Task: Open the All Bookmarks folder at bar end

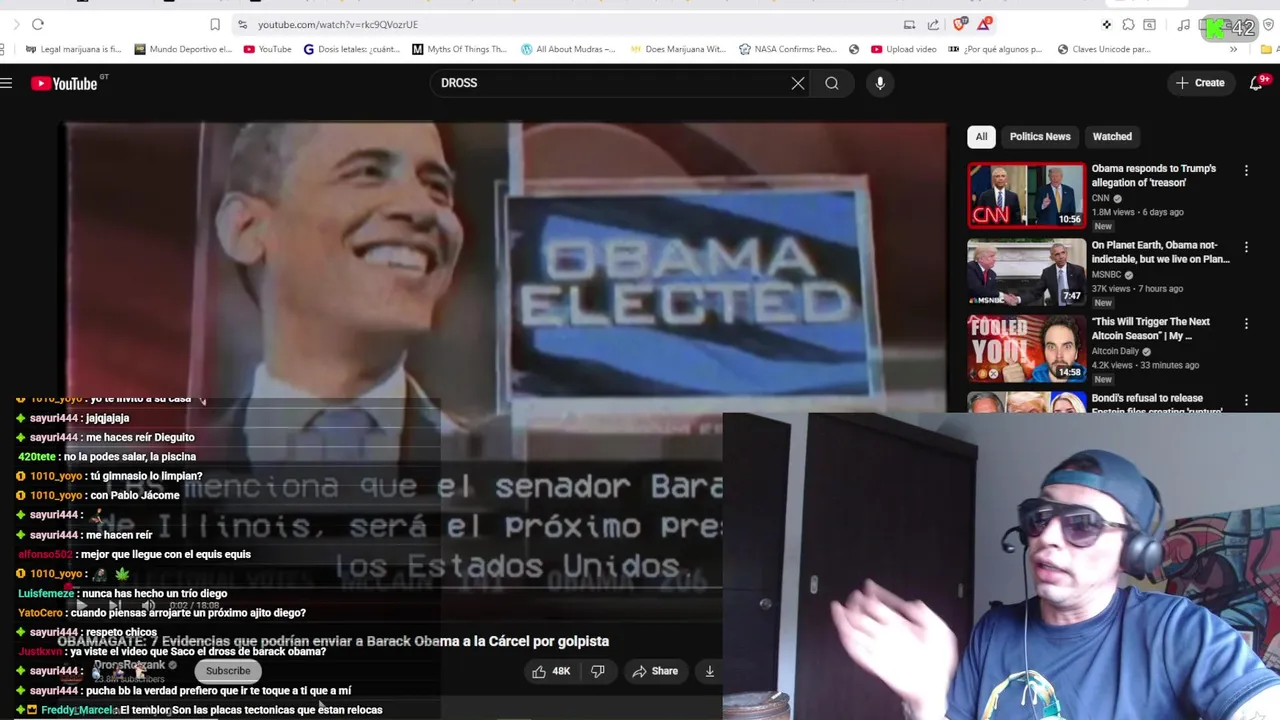Action: (x=1268, y=49)
